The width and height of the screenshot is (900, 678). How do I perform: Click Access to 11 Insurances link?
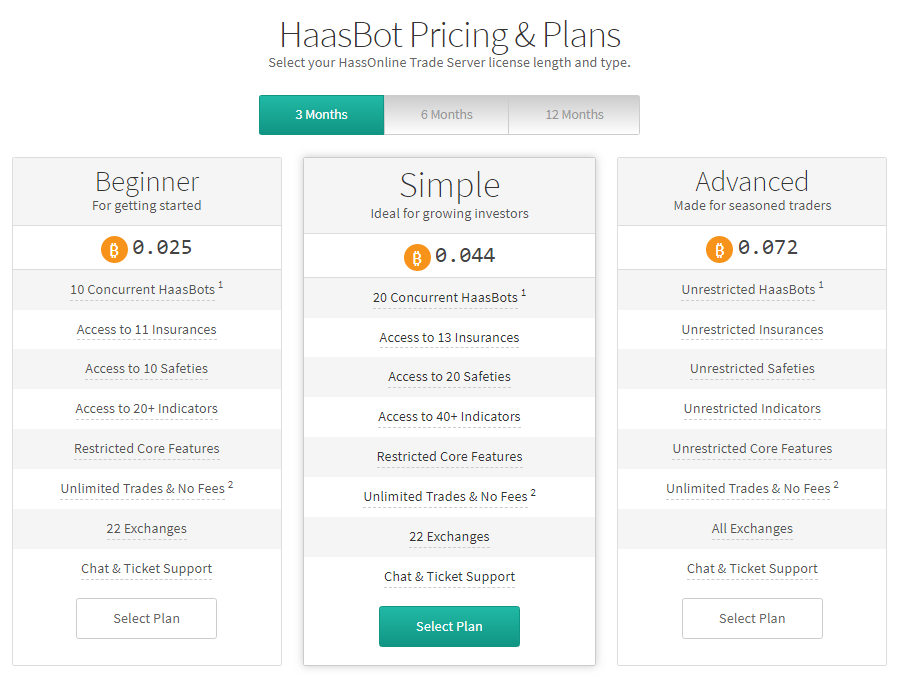[146, 330]
